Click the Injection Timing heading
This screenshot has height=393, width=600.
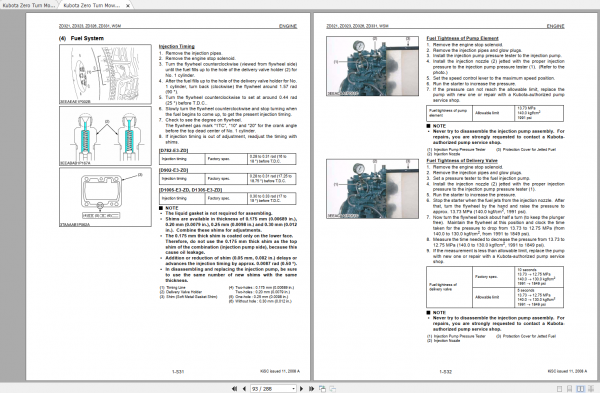(x=176, y=46)
